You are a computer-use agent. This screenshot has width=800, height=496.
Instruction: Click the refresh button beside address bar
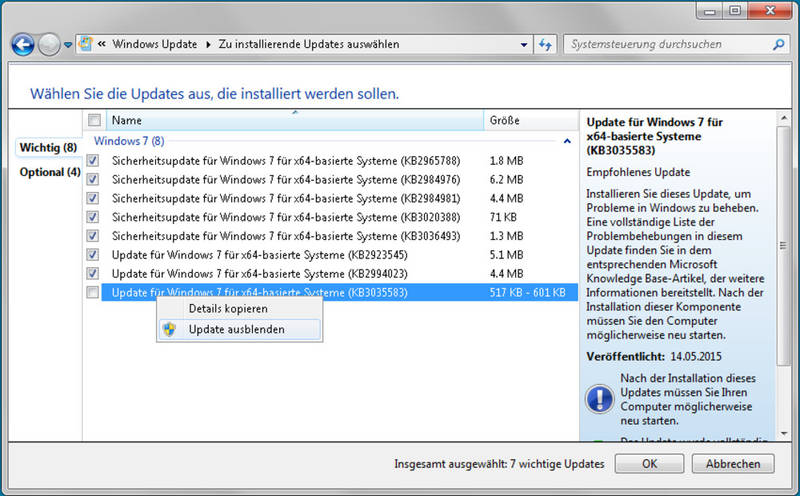tap(545, 45)
